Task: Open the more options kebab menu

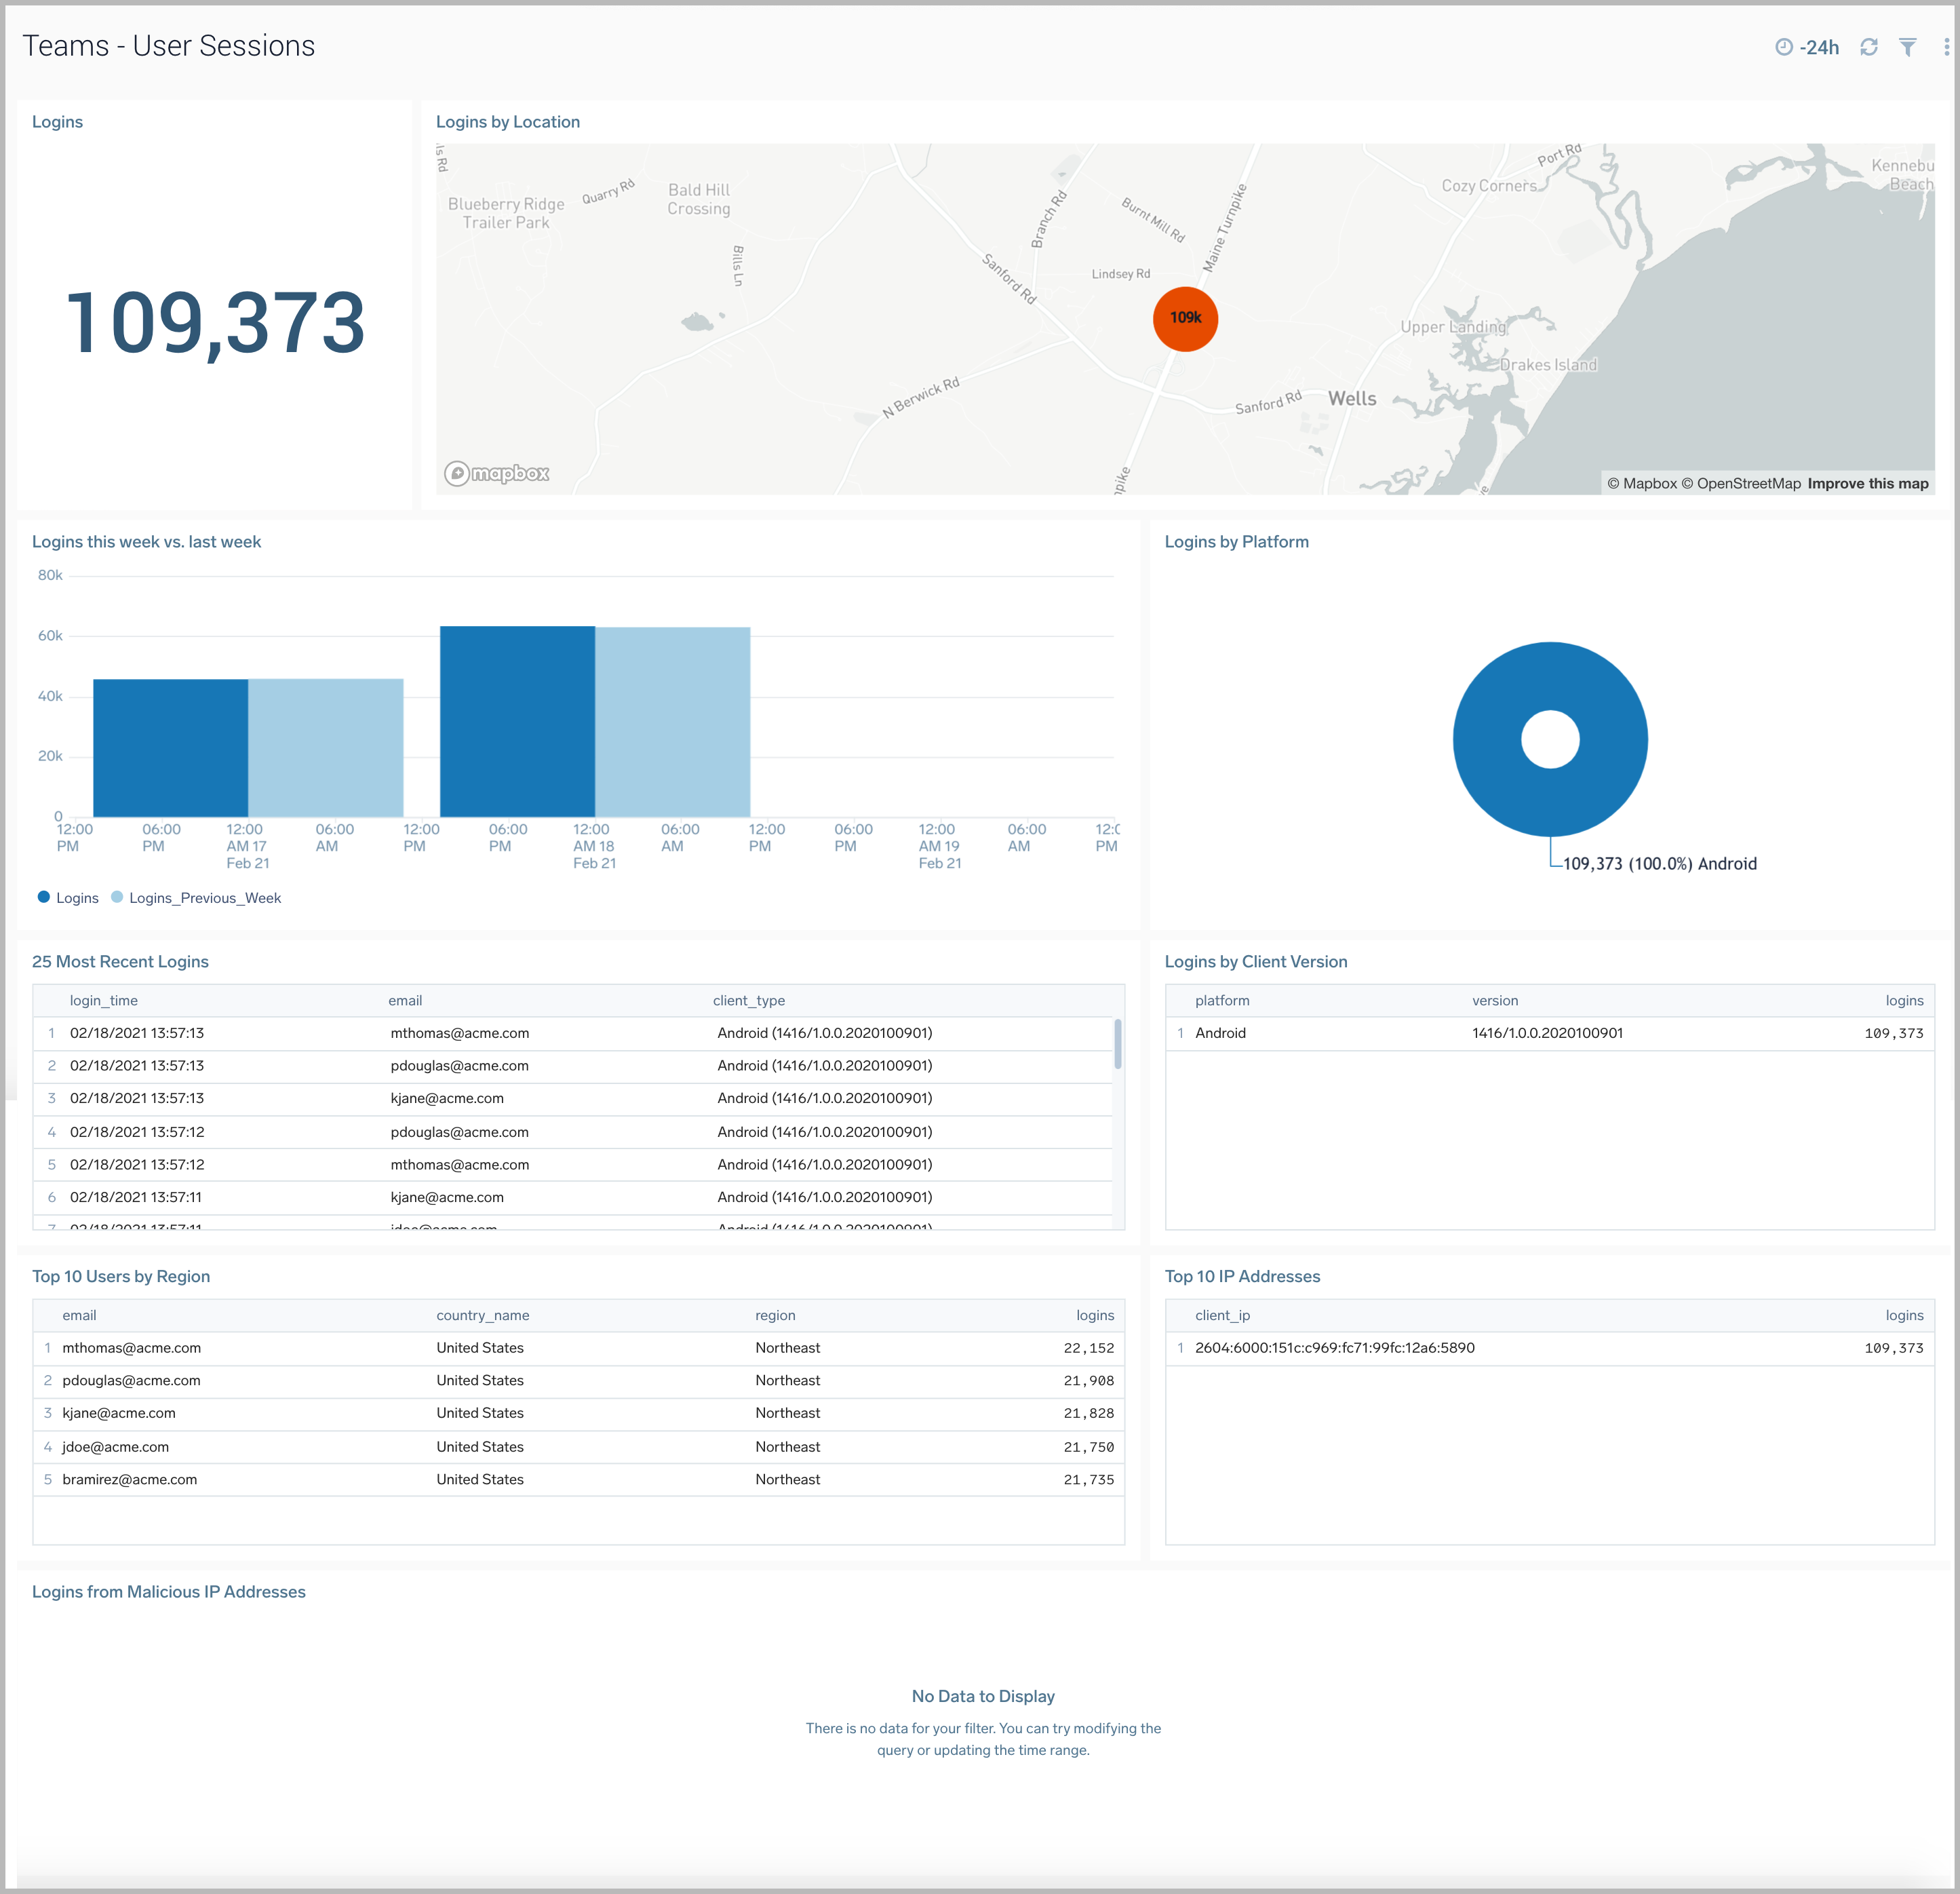Action: (x=1946, y=47)
